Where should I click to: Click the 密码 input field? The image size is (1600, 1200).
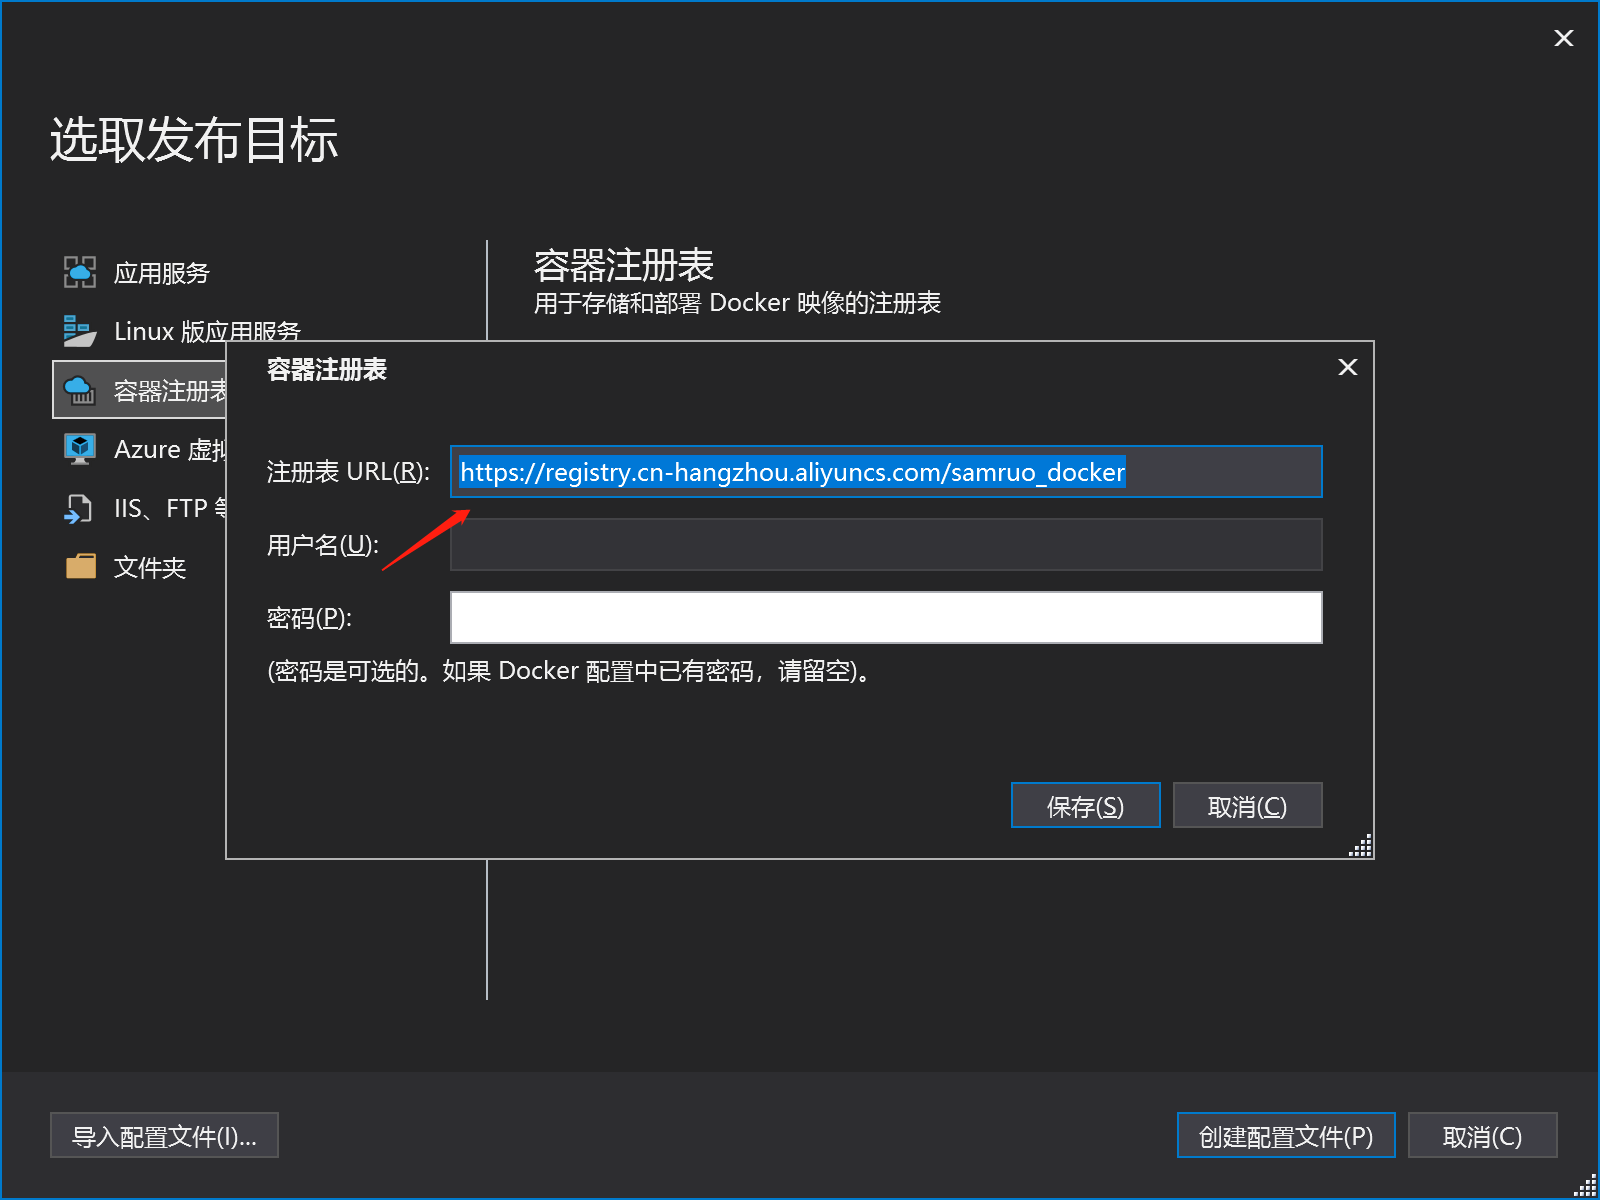coord(886,617)
